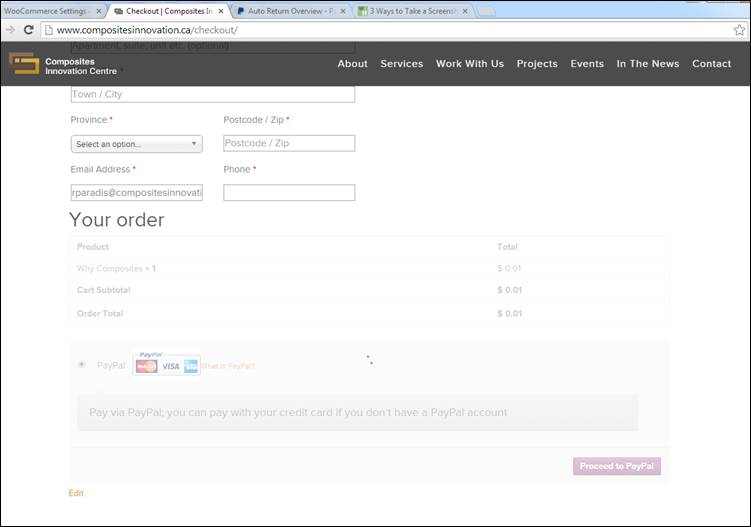Focus the Postcode / Zip field

point(288,143)
